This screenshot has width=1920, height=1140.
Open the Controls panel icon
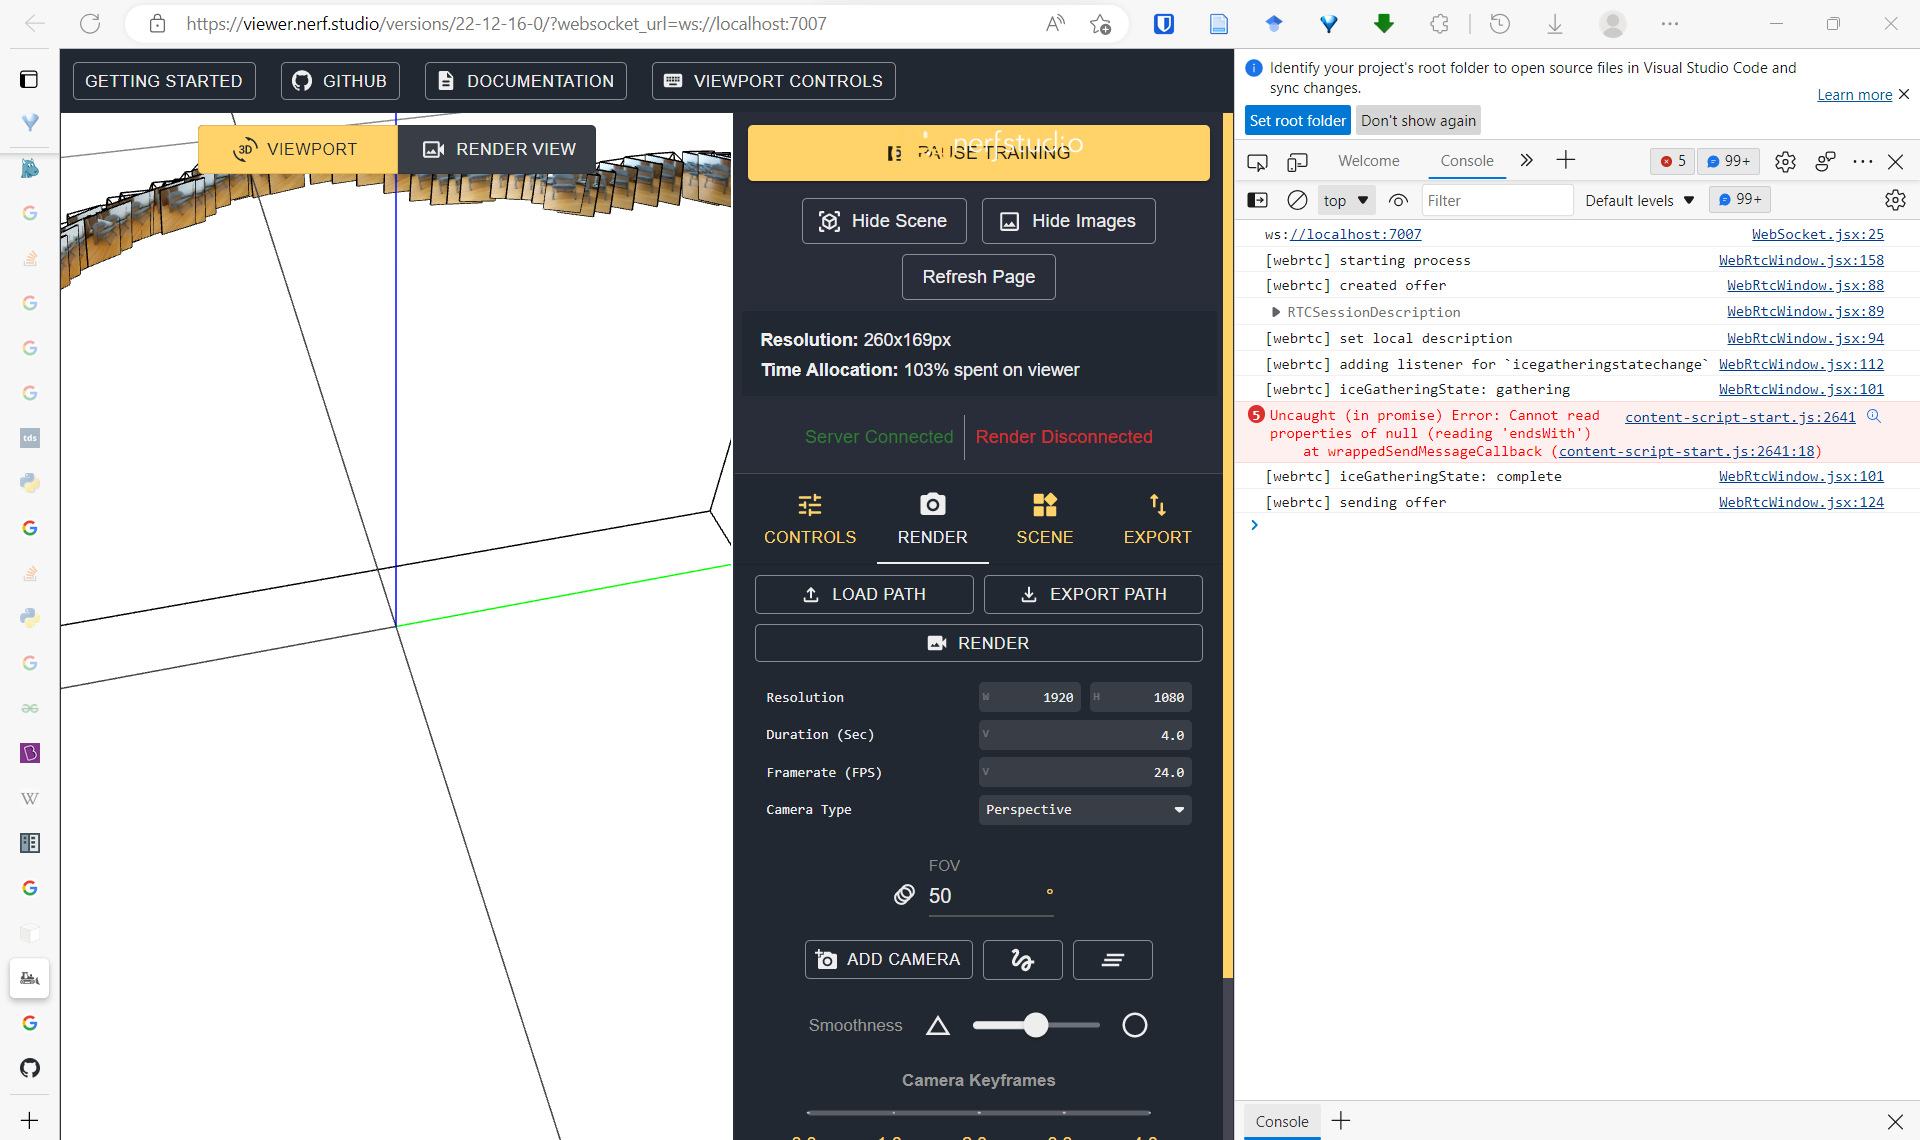pos(810,518)
